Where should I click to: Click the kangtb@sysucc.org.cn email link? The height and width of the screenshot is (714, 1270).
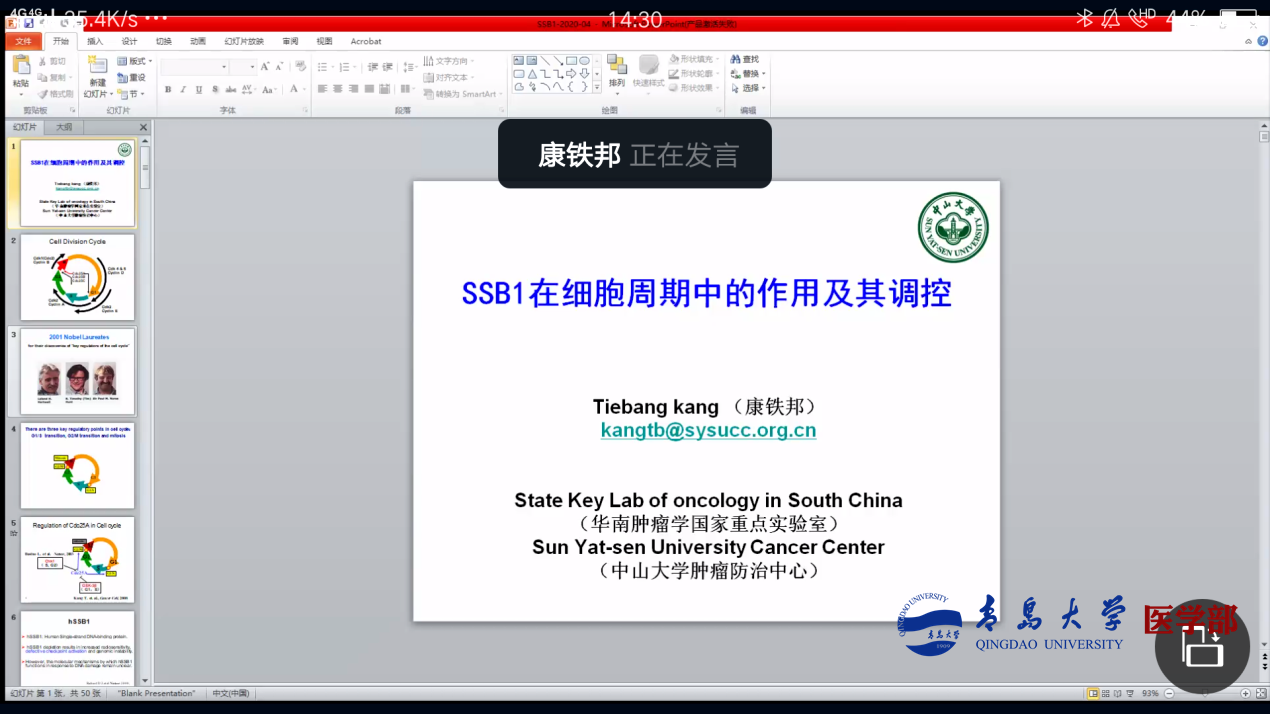click(x=708, y=430)
